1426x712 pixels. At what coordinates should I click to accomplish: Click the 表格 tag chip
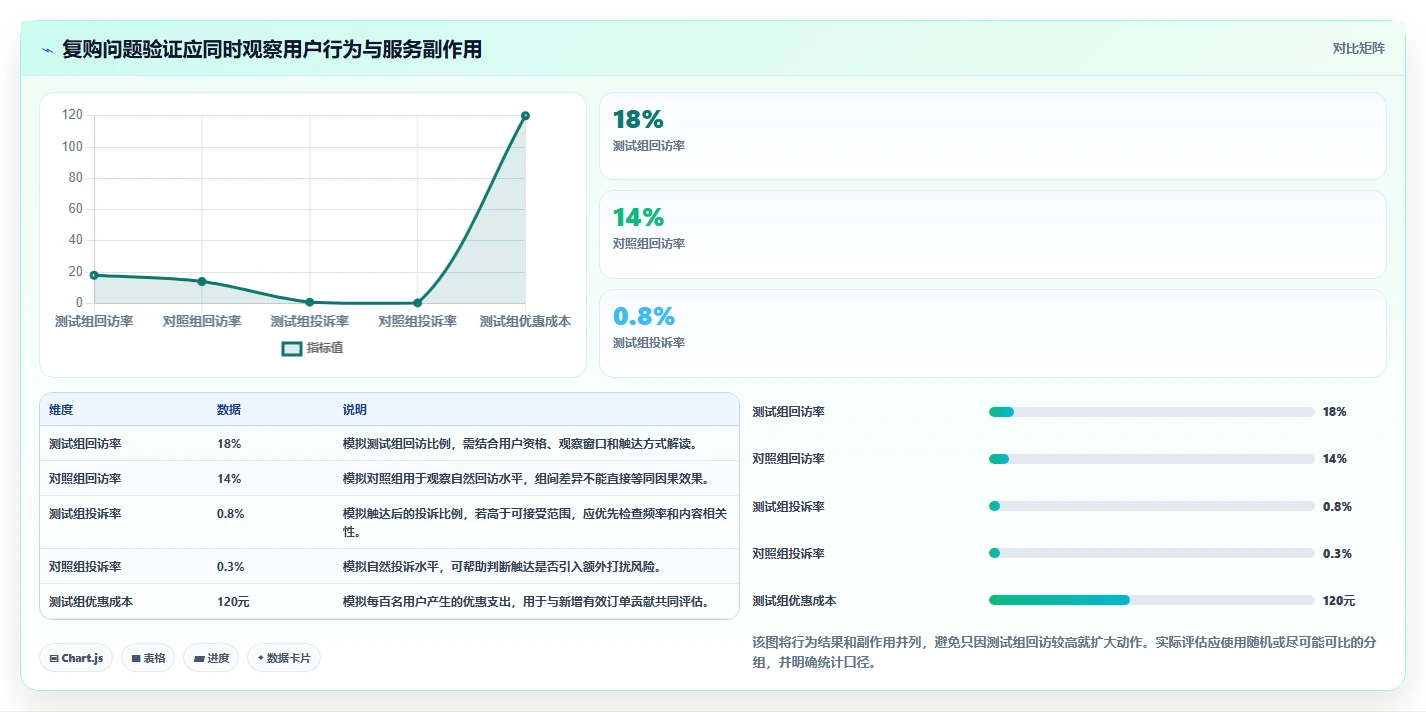[x=148, y=658]
